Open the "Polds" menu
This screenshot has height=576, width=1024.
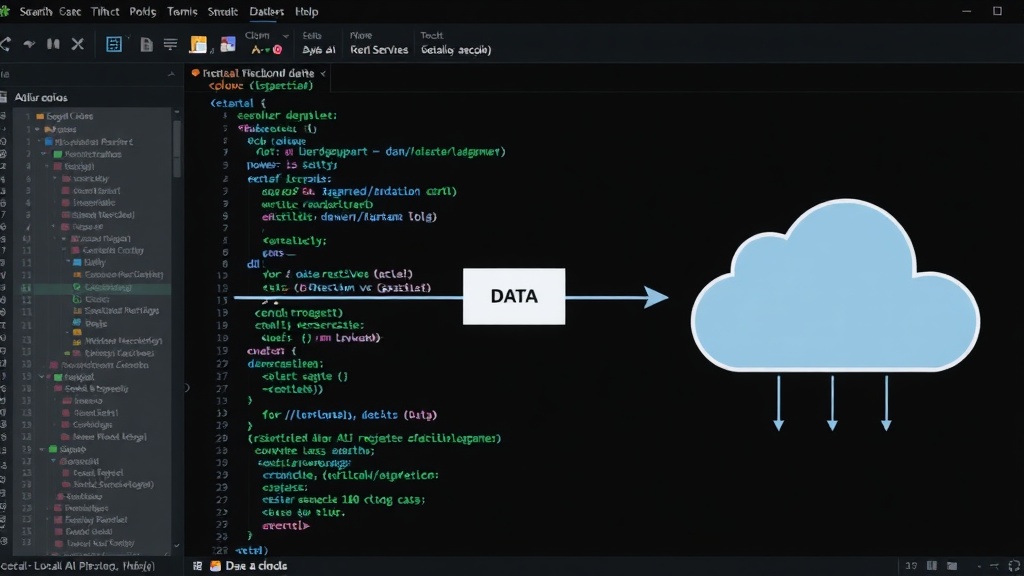point(143,12)
